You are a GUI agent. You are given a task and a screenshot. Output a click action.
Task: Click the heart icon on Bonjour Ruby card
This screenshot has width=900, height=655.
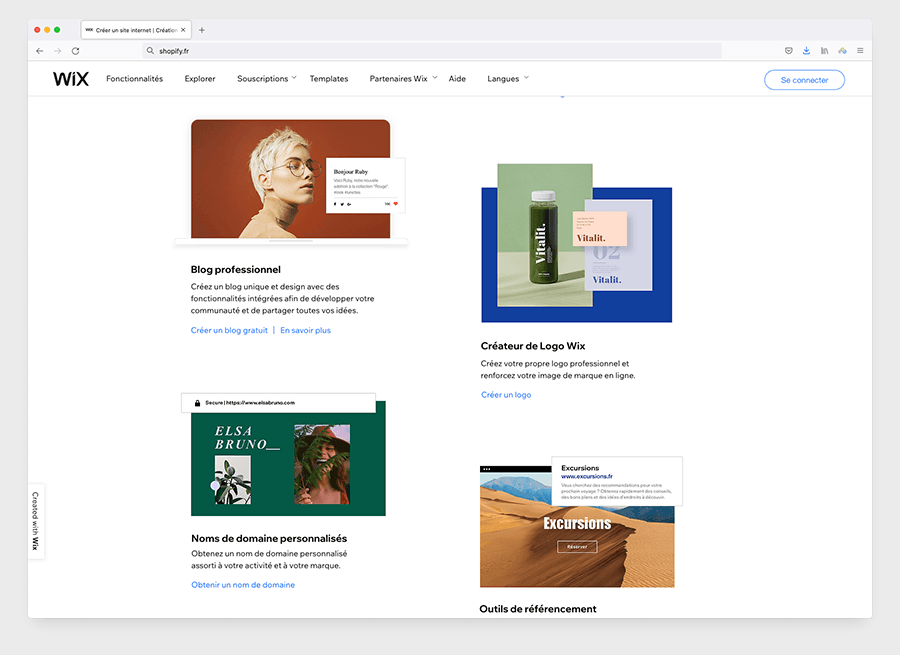coord(395,204)
